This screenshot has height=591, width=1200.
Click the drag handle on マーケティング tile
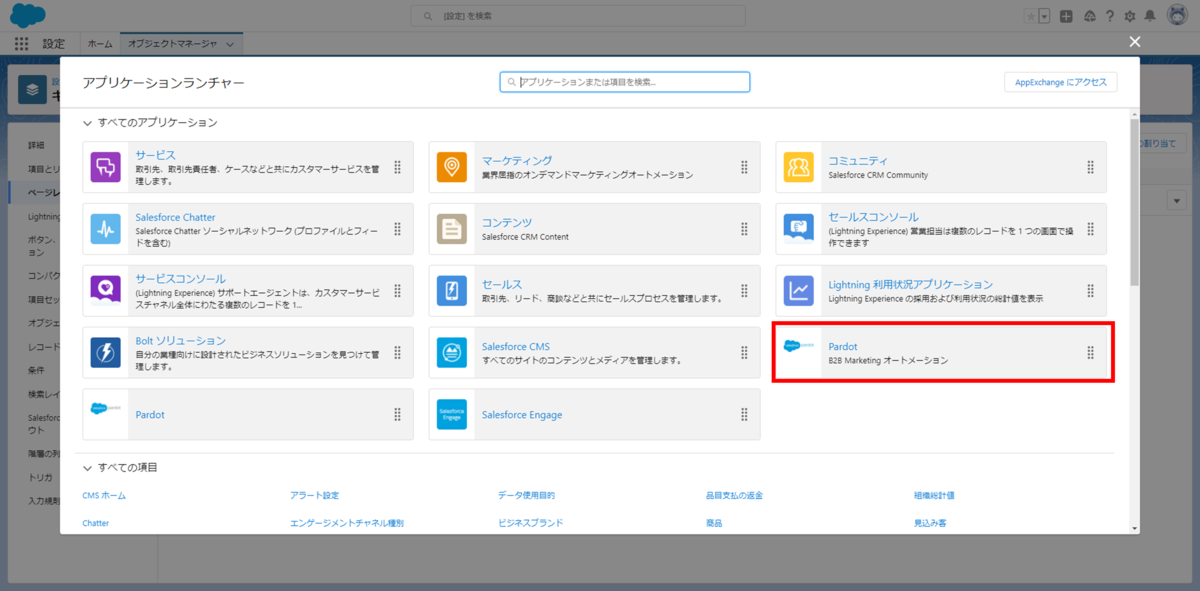coord(744,167)
